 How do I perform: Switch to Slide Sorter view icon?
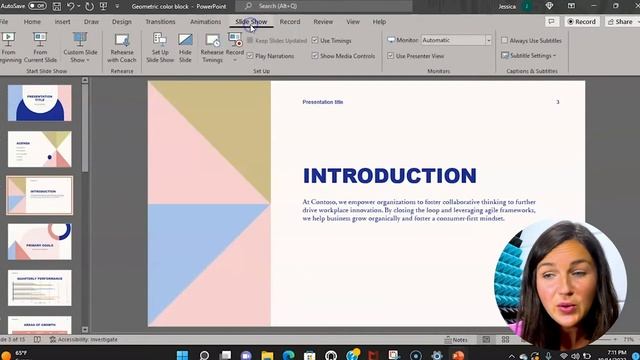pos(505,340)
